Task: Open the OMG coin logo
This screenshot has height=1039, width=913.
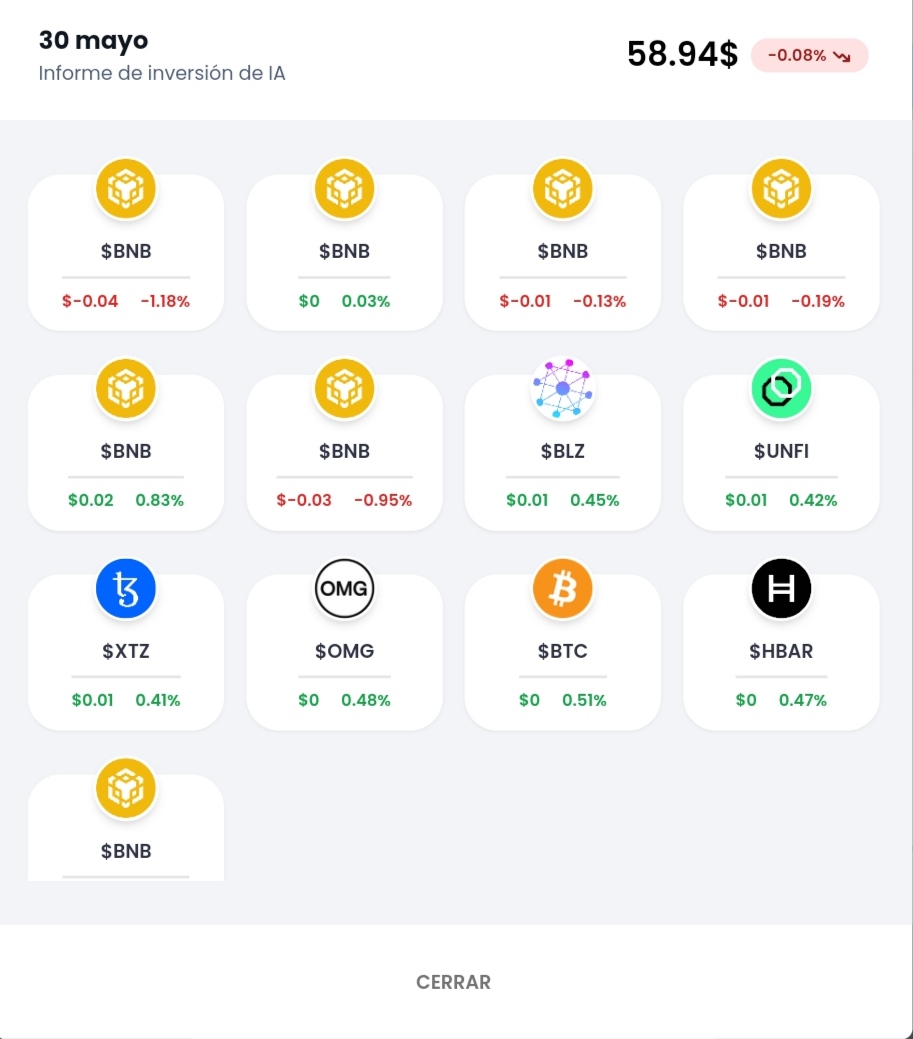Action: click(x=344, y=588)
